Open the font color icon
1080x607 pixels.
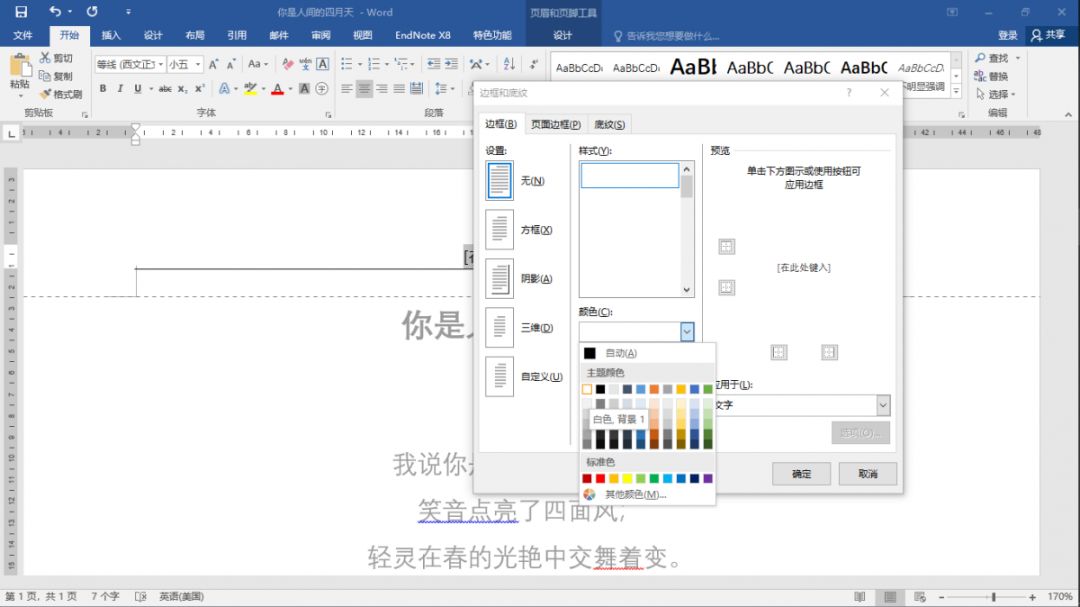pyautogui.click(x=276, y=89)
